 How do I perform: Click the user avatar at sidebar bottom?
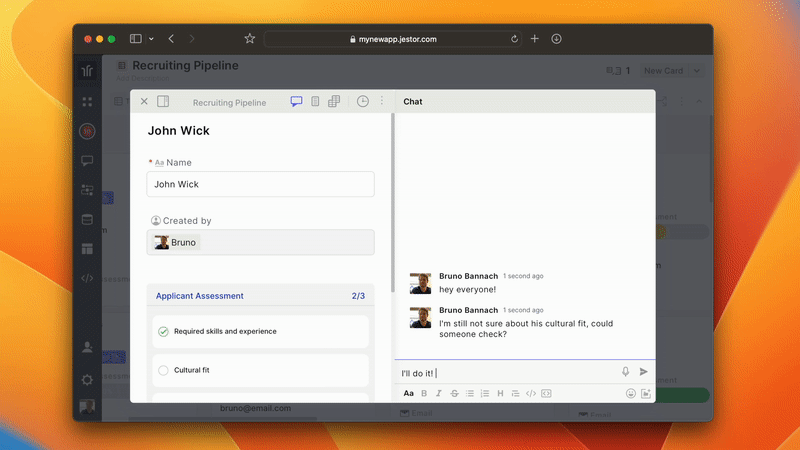pyautogui.click(x=87, y=407)
